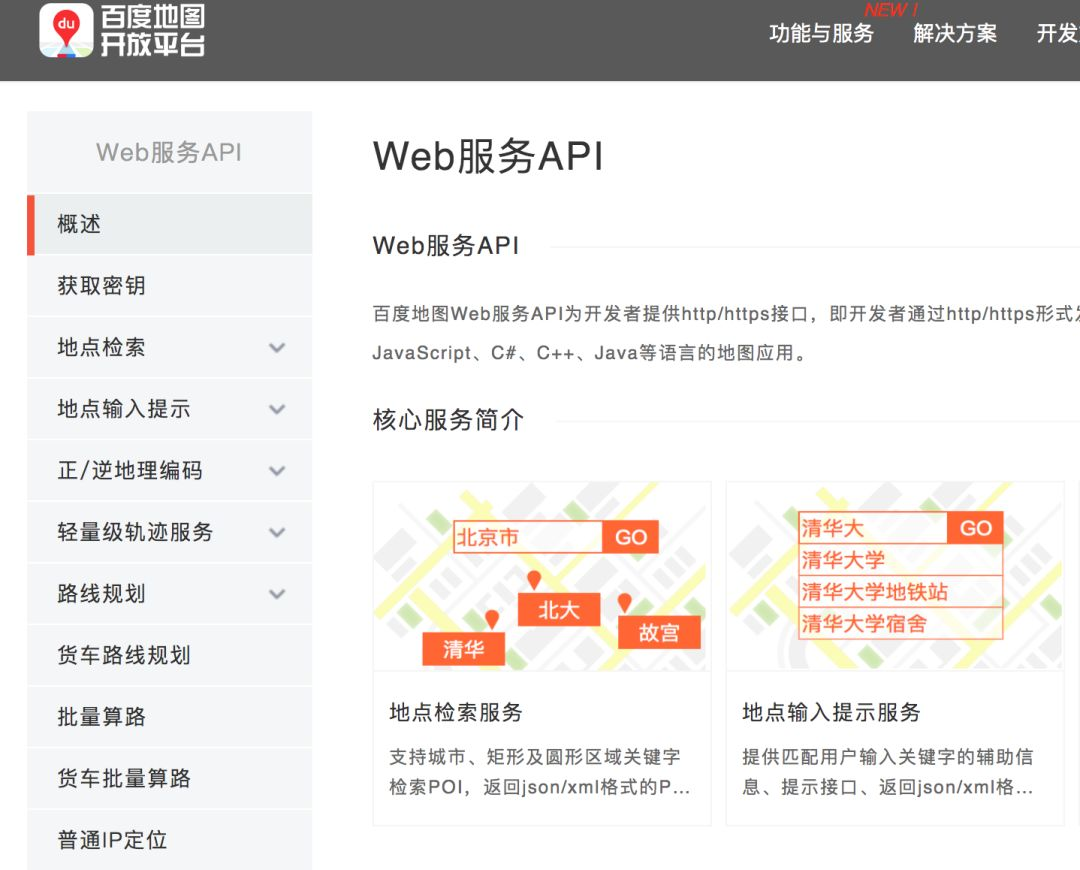This screenshot has height=870, width=1080.
Task: Click the Web服务API sidebar header
Action: 169,152
